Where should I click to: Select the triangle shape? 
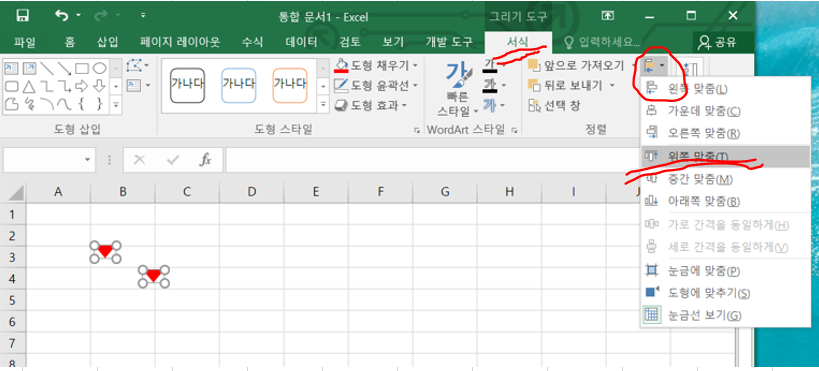click(30, 86)
